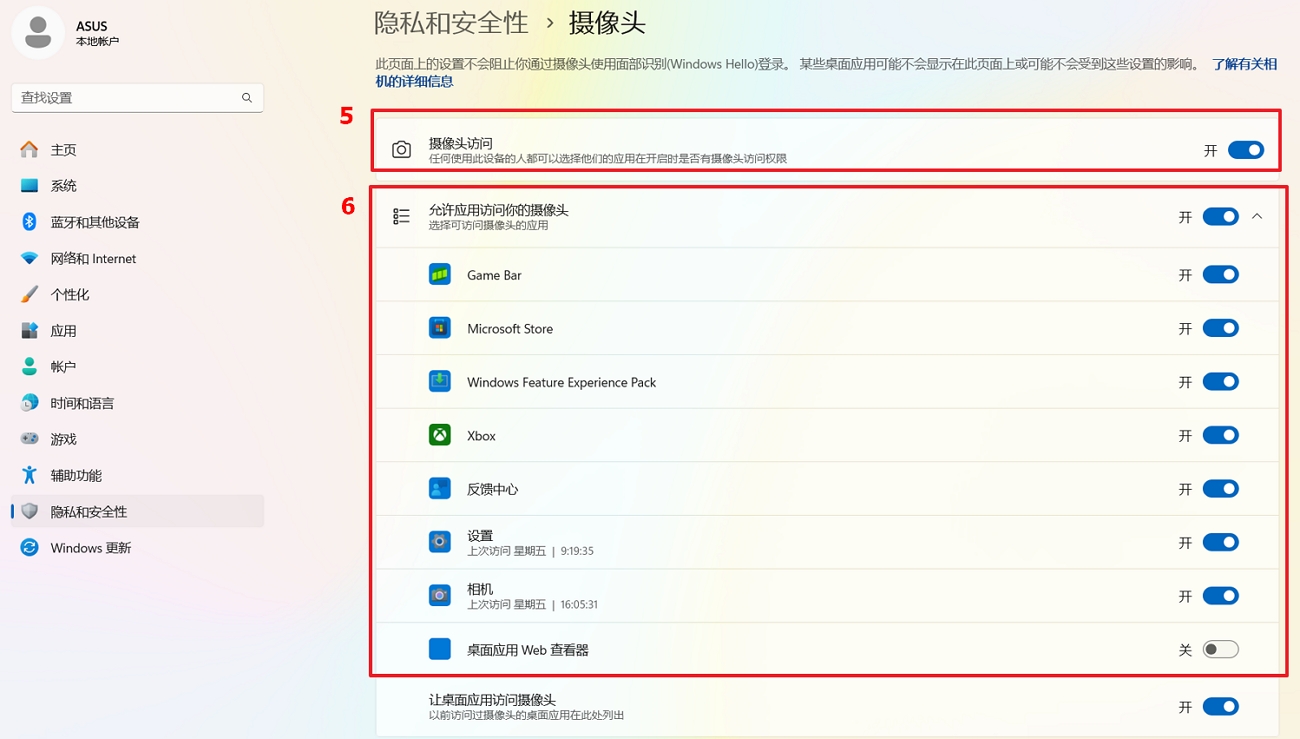Collapse the 允许应用访问你的摄像头 list

click(x=1257, y=217)
